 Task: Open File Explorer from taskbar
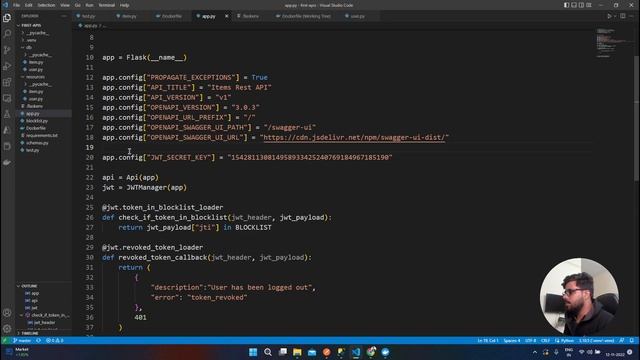297,352
